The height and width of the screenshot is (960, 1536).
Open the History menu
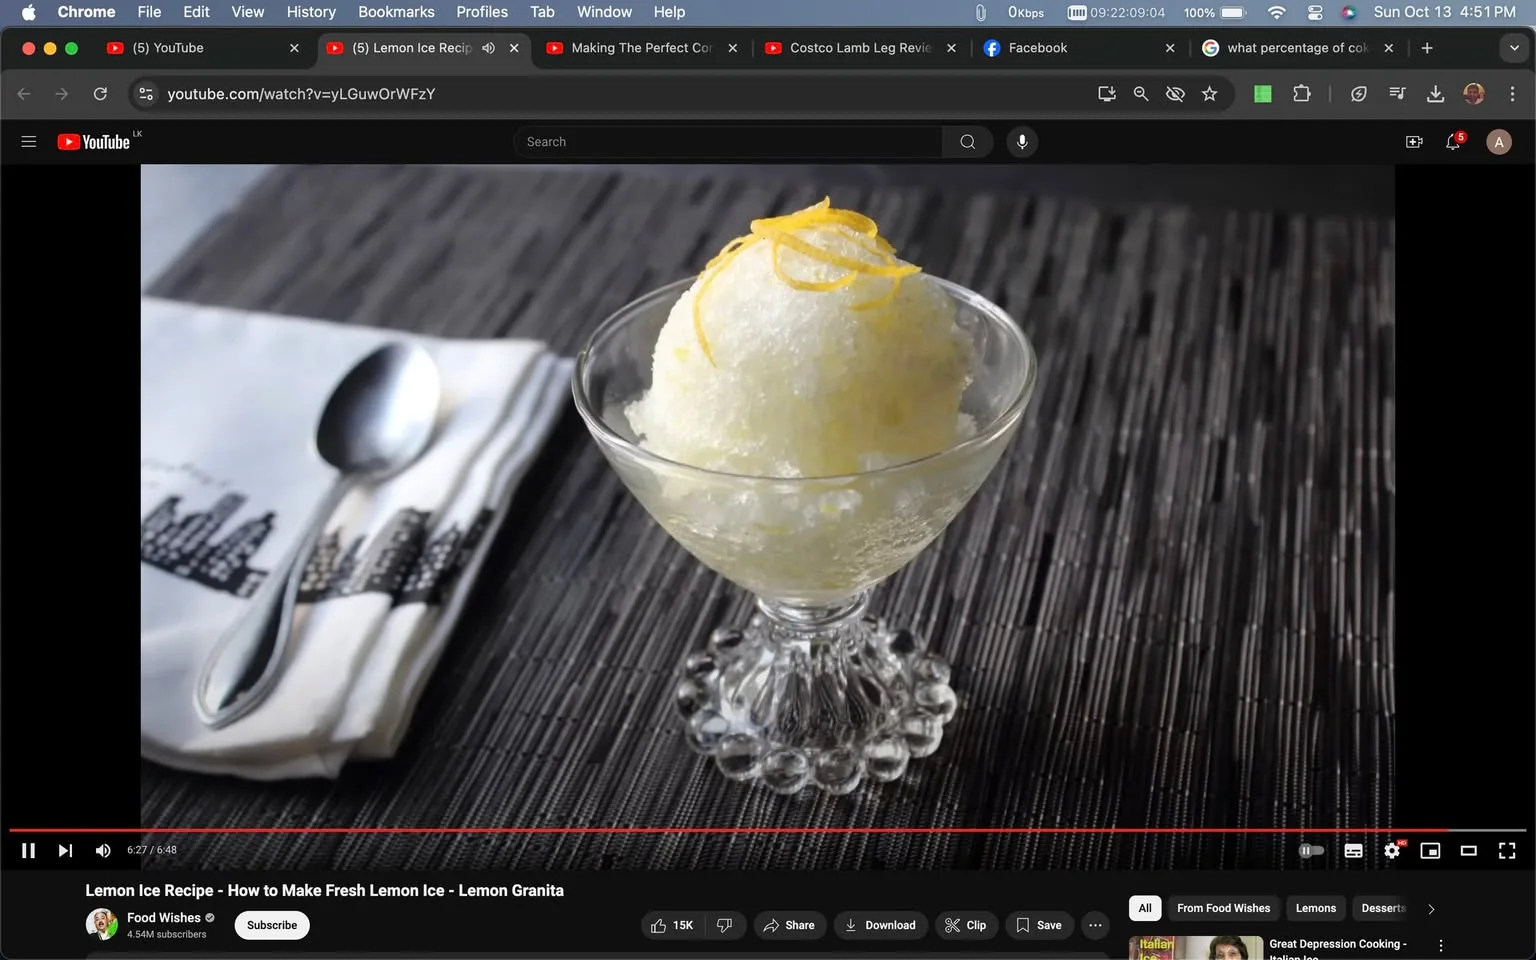pyautogui.click(x=311, y=12)
